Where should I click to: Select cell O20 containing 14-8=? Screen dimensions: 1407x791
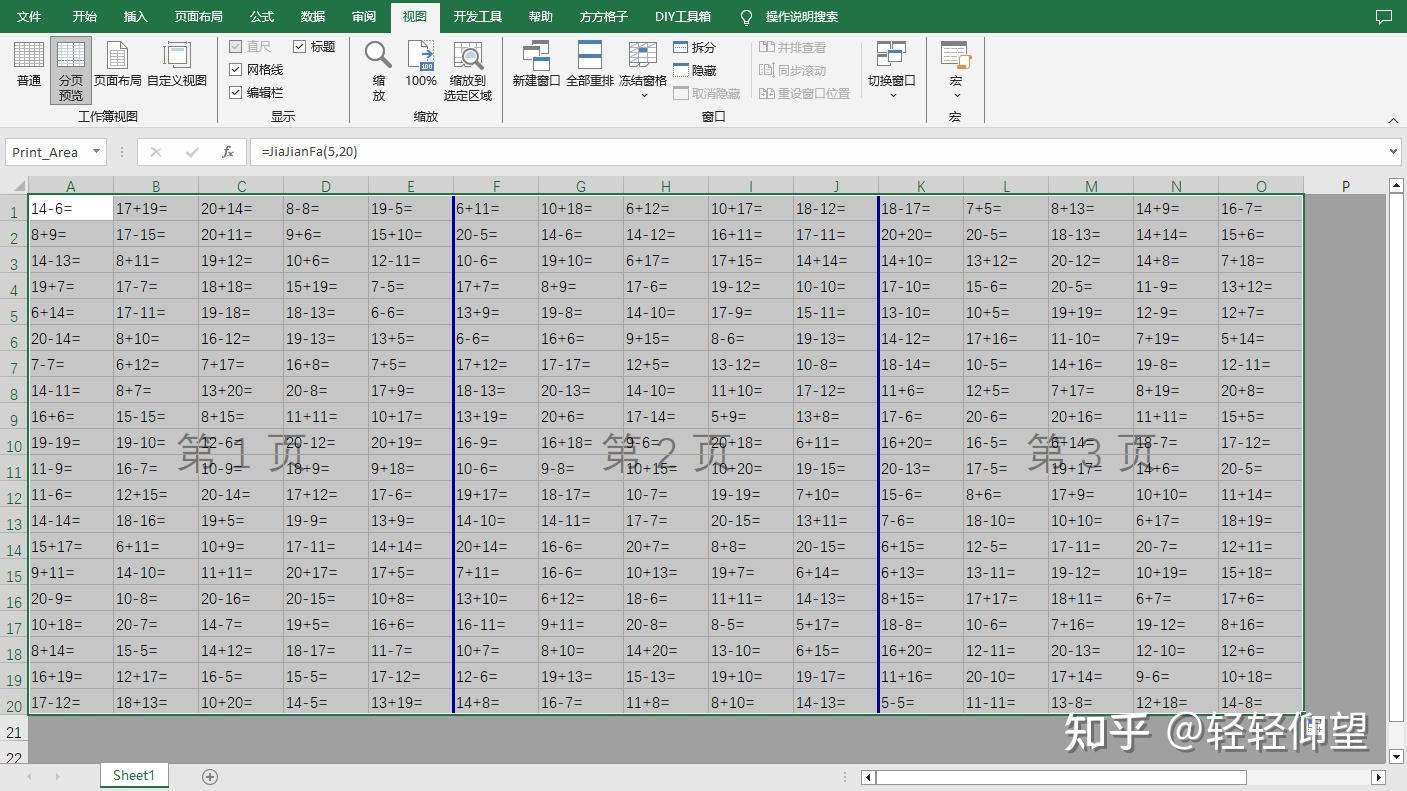(1261, 703)
